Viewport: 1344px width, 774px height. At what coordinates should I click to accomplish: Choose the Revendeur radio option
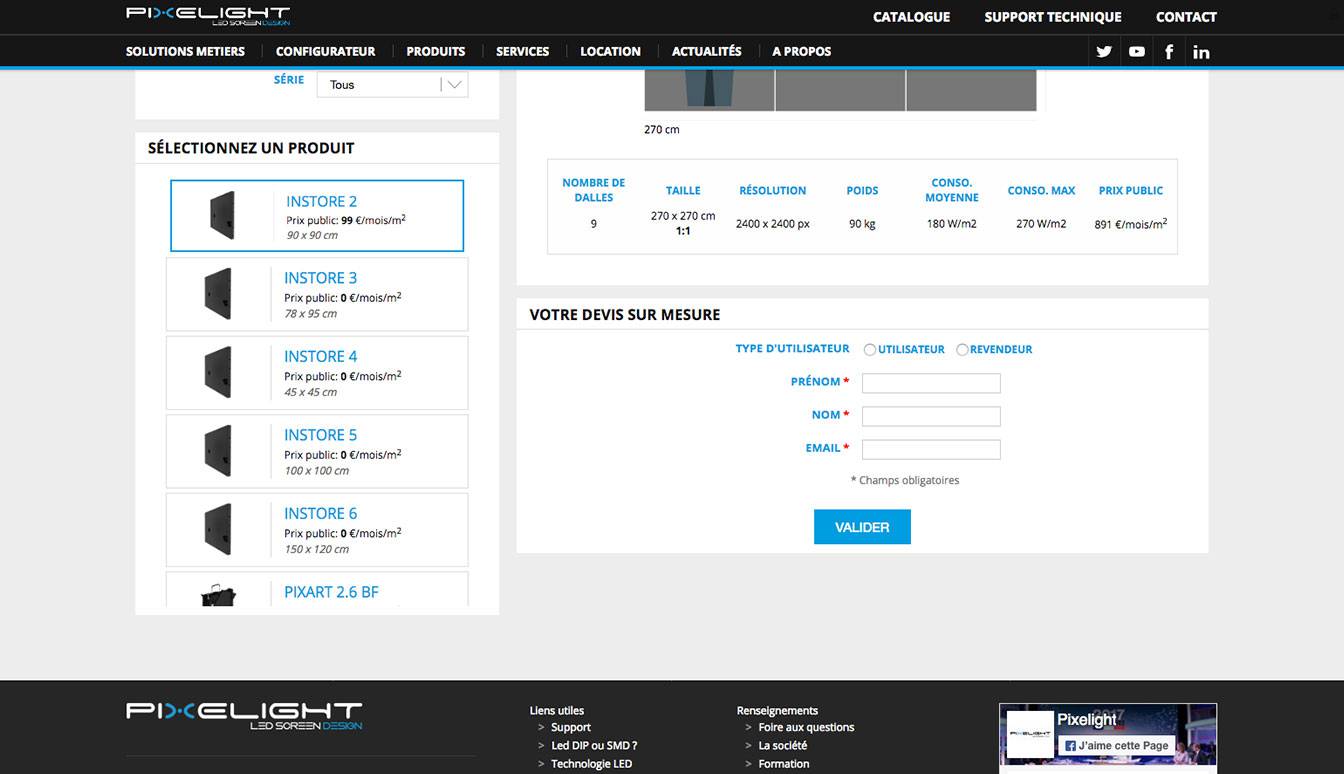click(x=962, y=350)
